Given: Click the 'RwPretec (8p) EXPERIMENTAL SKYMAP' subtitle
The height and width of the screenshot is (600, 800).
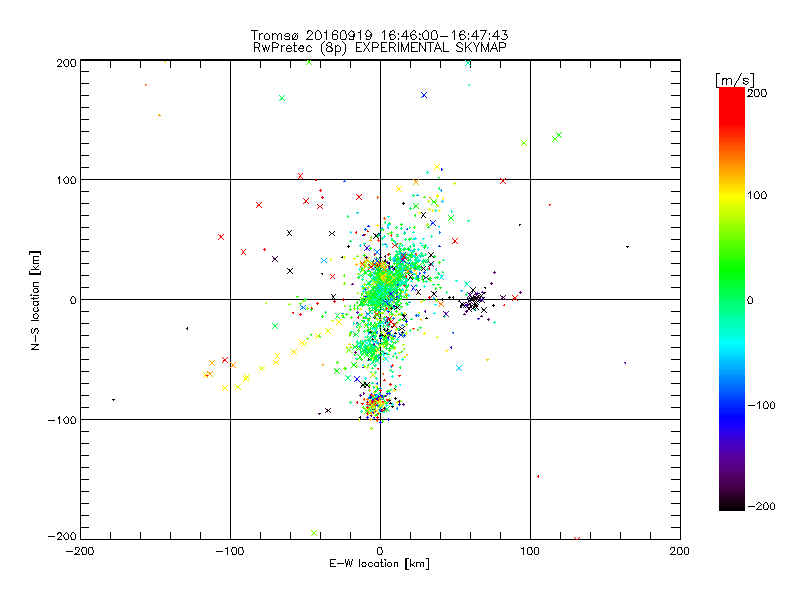Looking at the screenshot, I should pyautogui.click(x=379, y=46).
